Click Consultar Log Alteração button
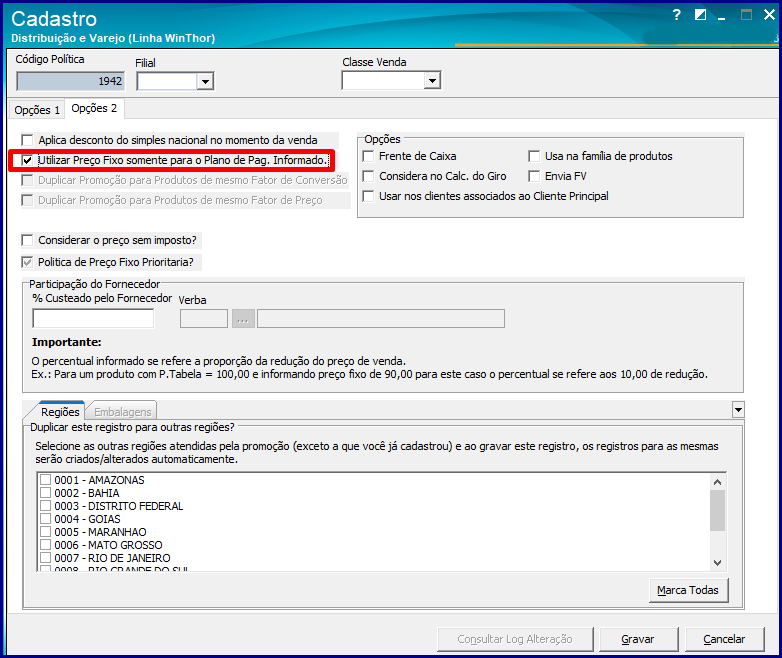The image size is (782, 658). tap(515, 639)
